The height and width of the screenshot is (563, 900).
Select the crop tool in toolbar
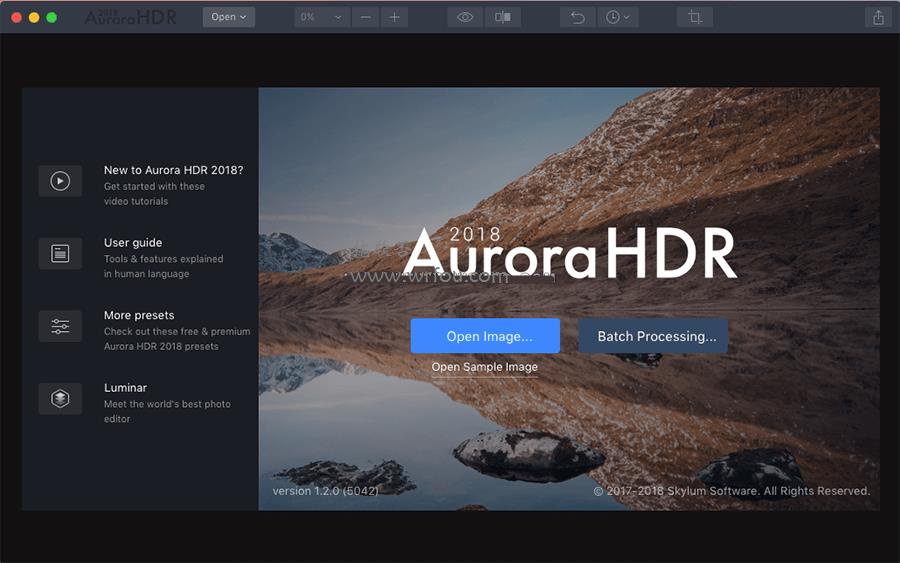pos(695,17)
